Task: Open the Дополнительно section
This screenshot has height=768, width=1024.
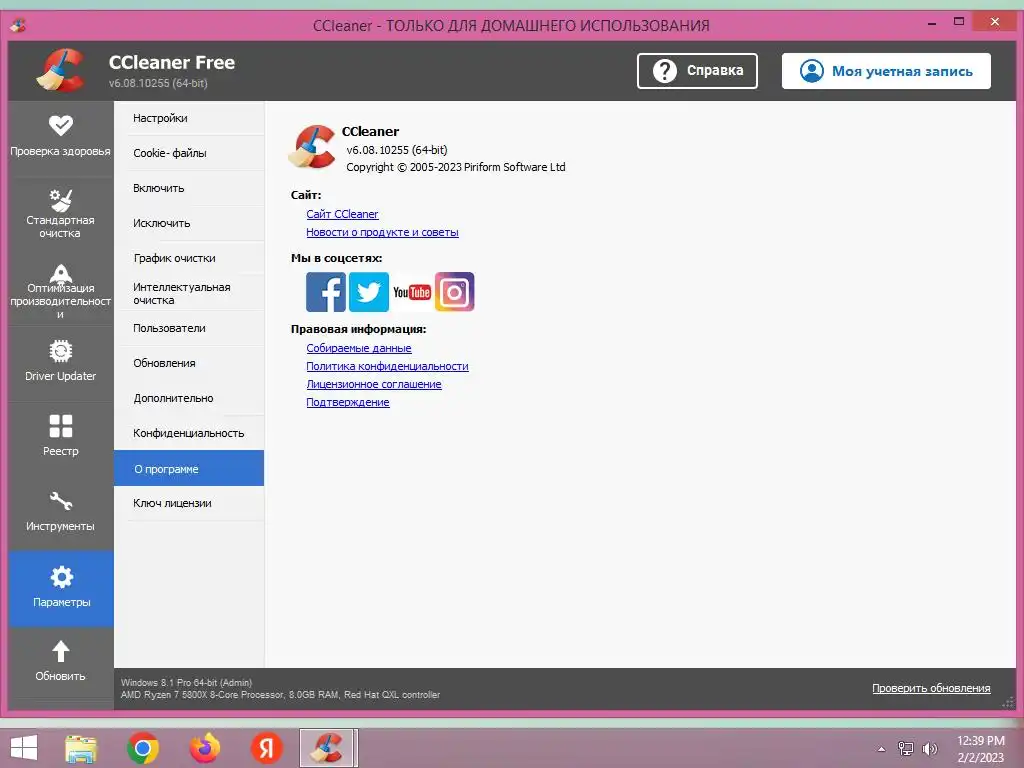Action: 189,398
